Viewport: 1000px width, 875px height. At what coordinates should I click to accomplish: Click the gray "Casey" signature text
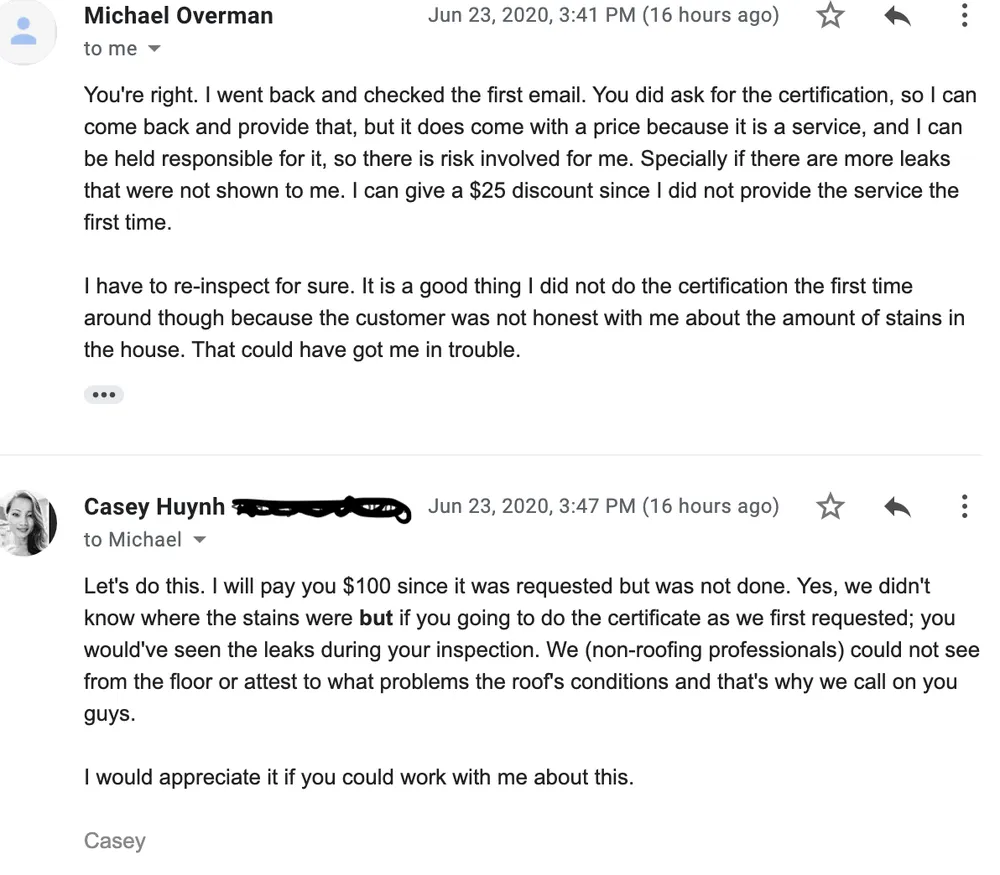point(114,840)
